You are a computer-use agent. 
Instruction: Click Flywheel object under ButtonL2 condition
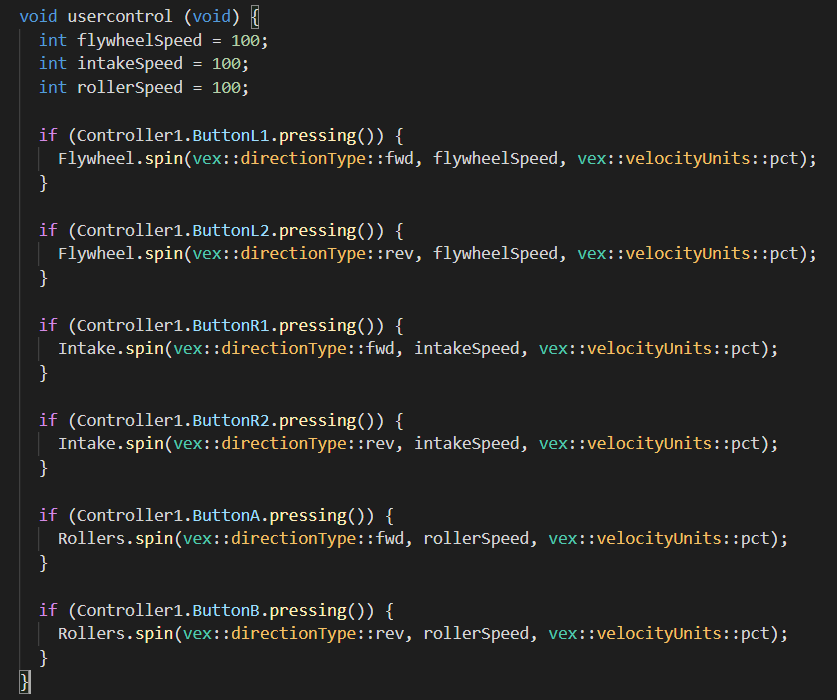[96, 254]
